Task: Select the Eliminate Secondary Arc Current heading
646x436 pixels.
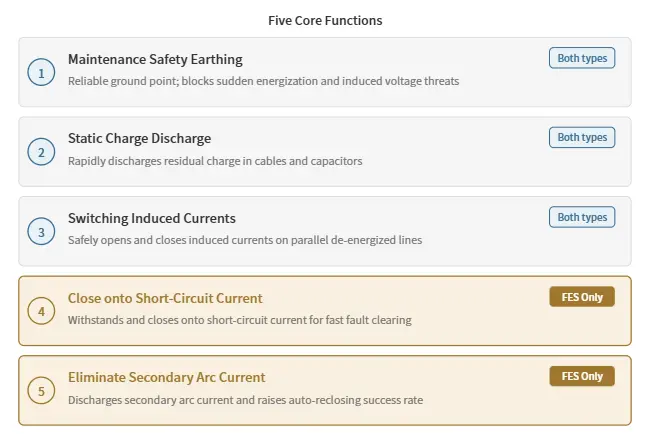Action: pos(166,377)
